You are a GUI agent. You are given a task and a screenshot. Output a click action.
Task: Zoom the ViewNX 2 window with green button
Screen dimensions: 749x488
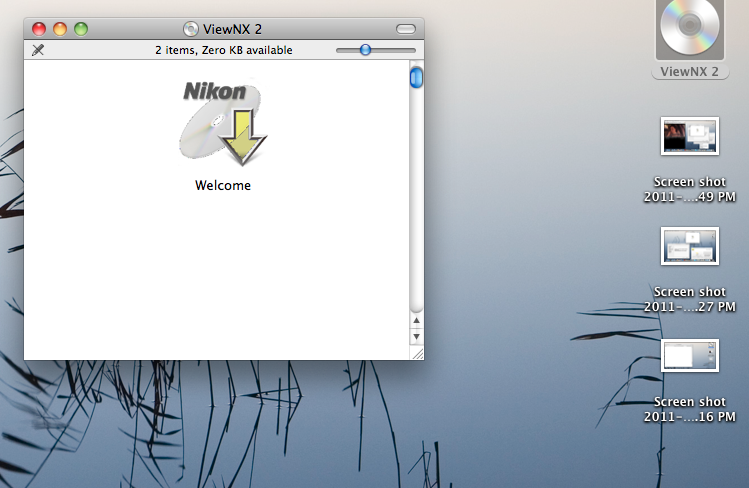[81, 29]
